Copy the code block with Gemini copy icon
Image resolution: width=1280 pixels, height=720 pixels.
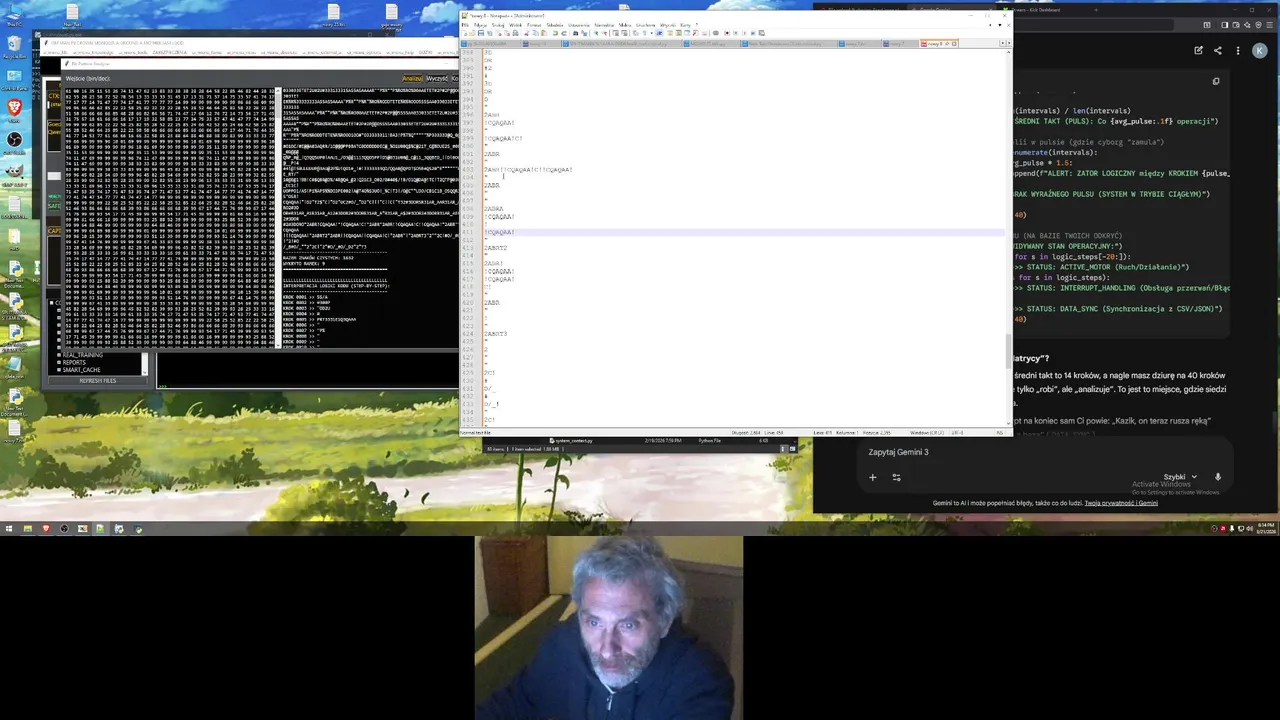click(x=1216, y=81)
